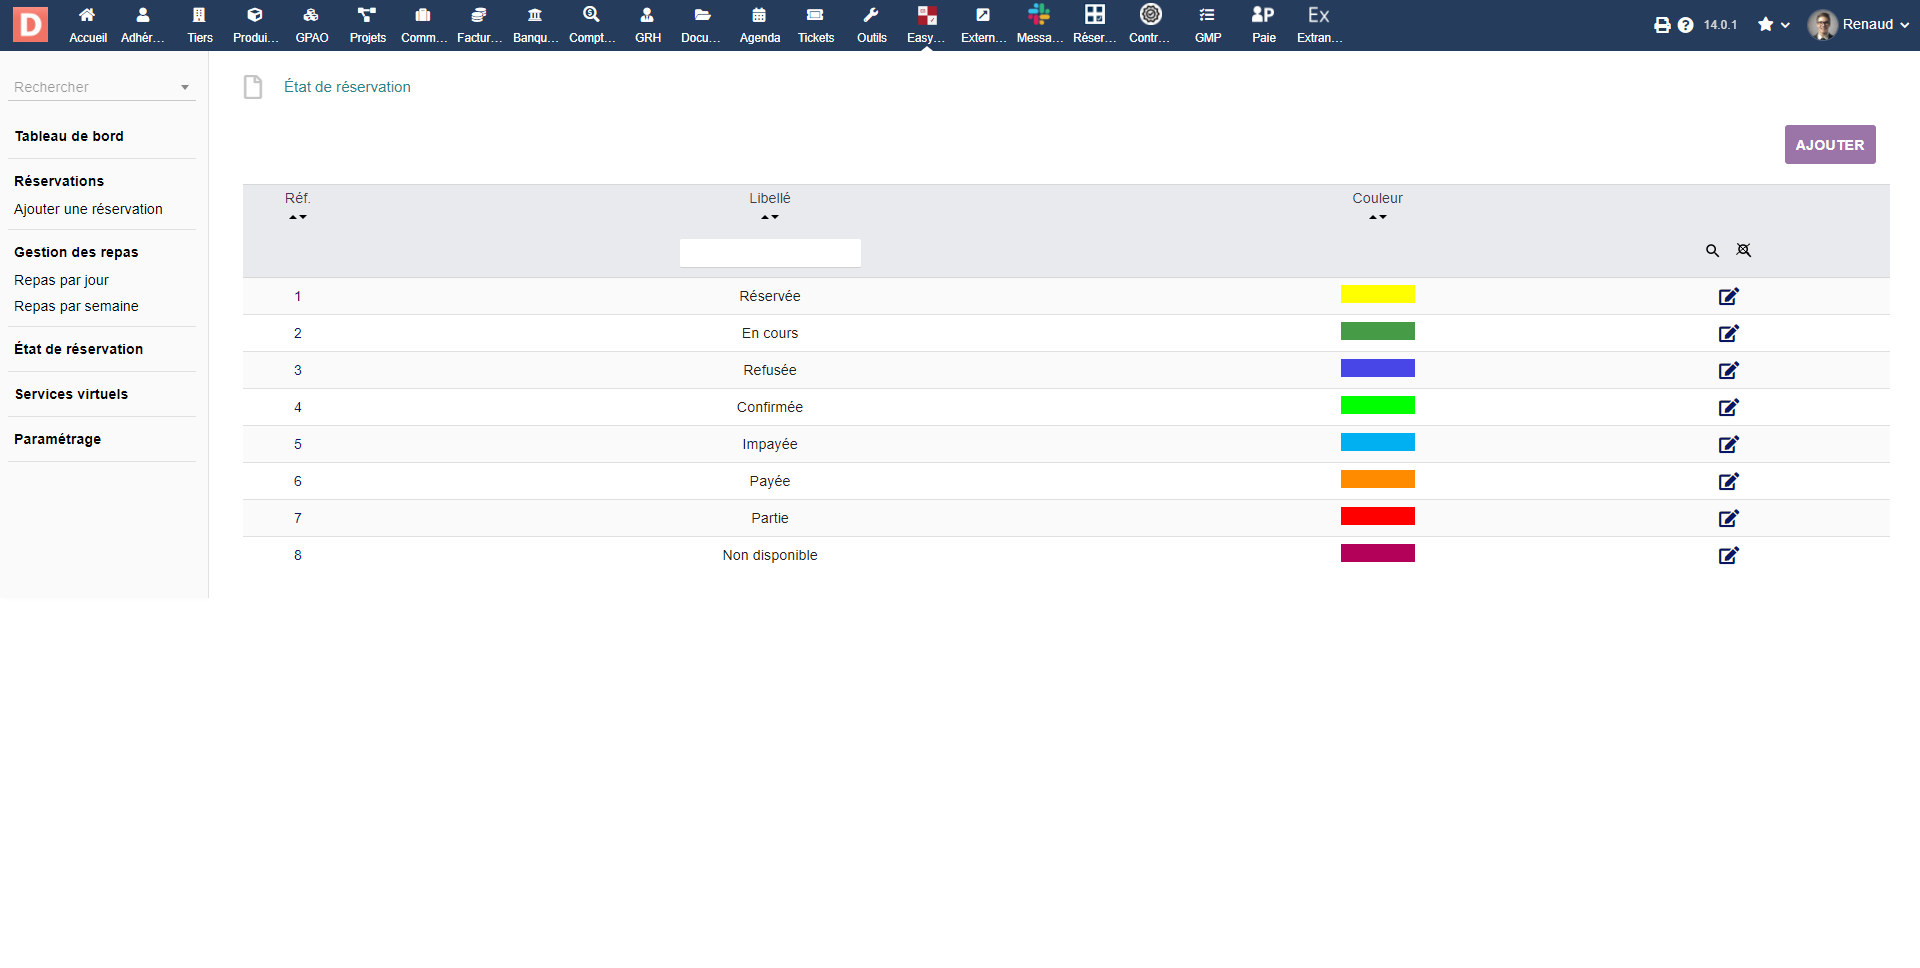Open the help question mark icon
The height and width of the screenshot is (968, 1920).
1685,25
